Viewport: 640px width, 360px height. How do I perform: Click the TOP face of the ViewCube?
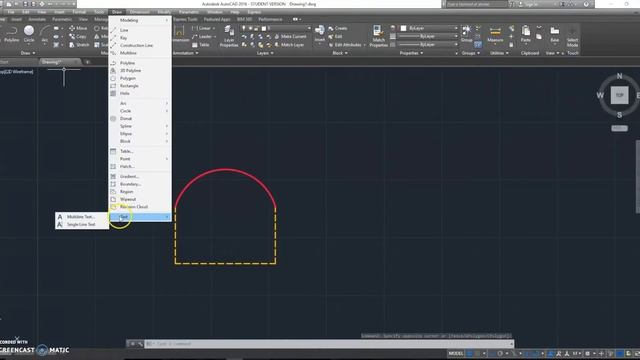click(x=619, y=95)
